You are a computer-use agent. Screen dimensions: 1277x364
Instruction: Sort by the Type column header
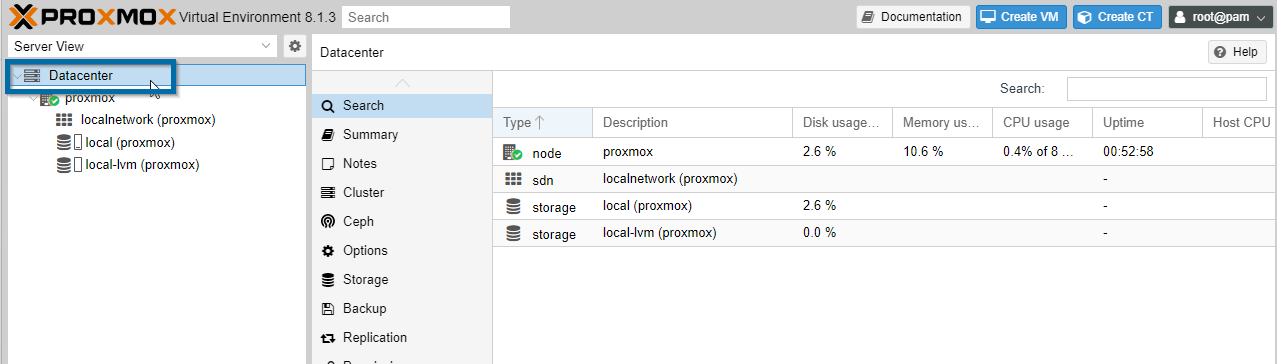(543, 122)
